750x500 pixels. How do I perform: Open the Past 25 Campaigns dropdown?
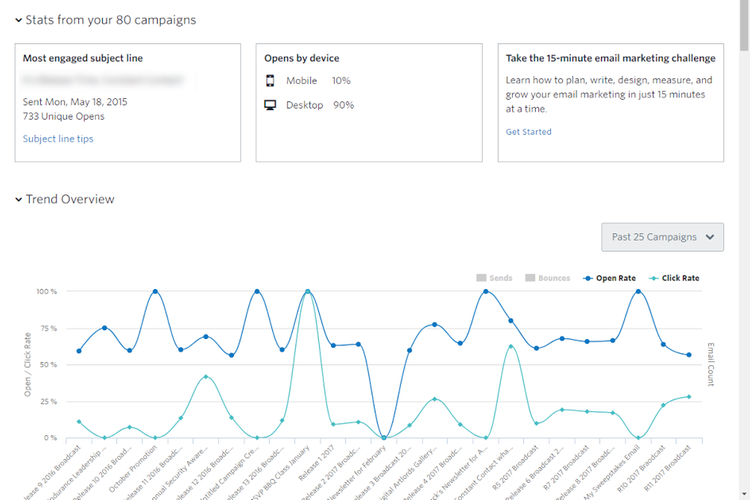click(x=662, y=237)
